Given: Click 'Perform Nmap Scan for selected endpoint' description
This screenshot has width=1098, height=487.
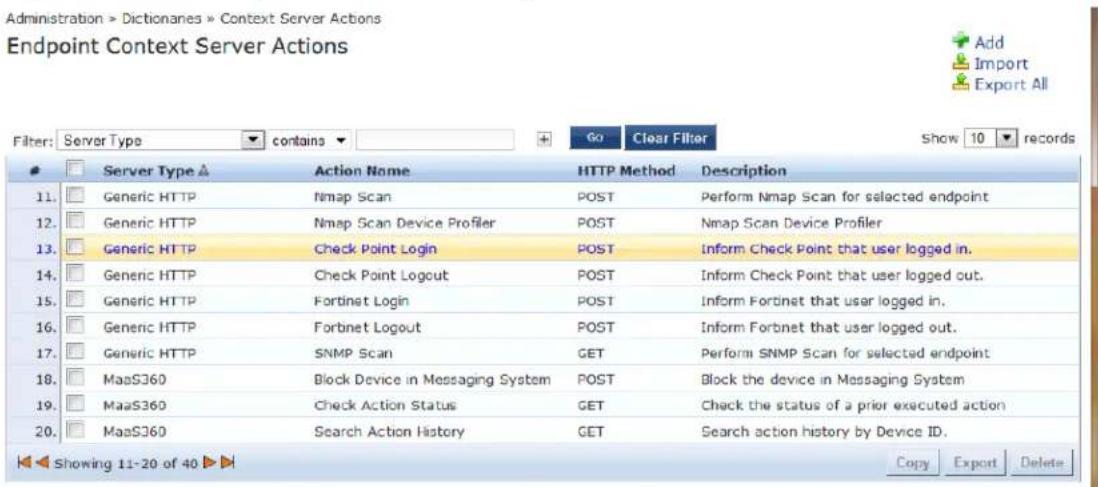Looking at the screenshot, I should (845, 197).
